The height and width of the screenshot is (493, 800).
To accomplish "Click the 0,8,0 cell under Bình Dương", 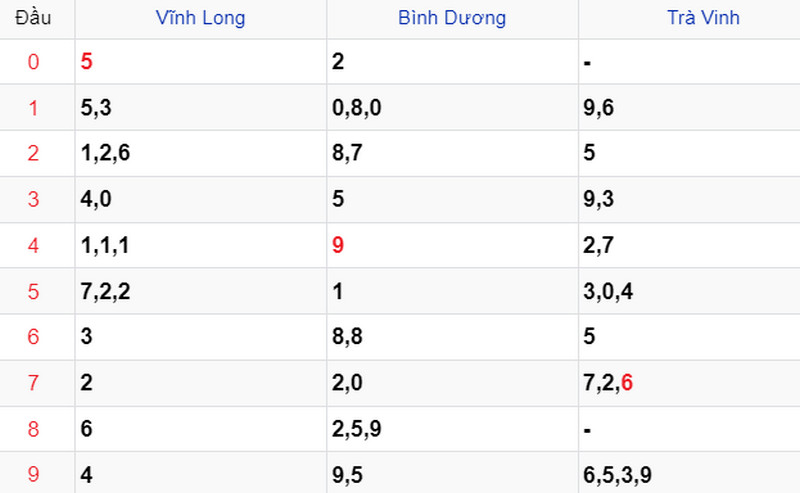I will point(452,108).
